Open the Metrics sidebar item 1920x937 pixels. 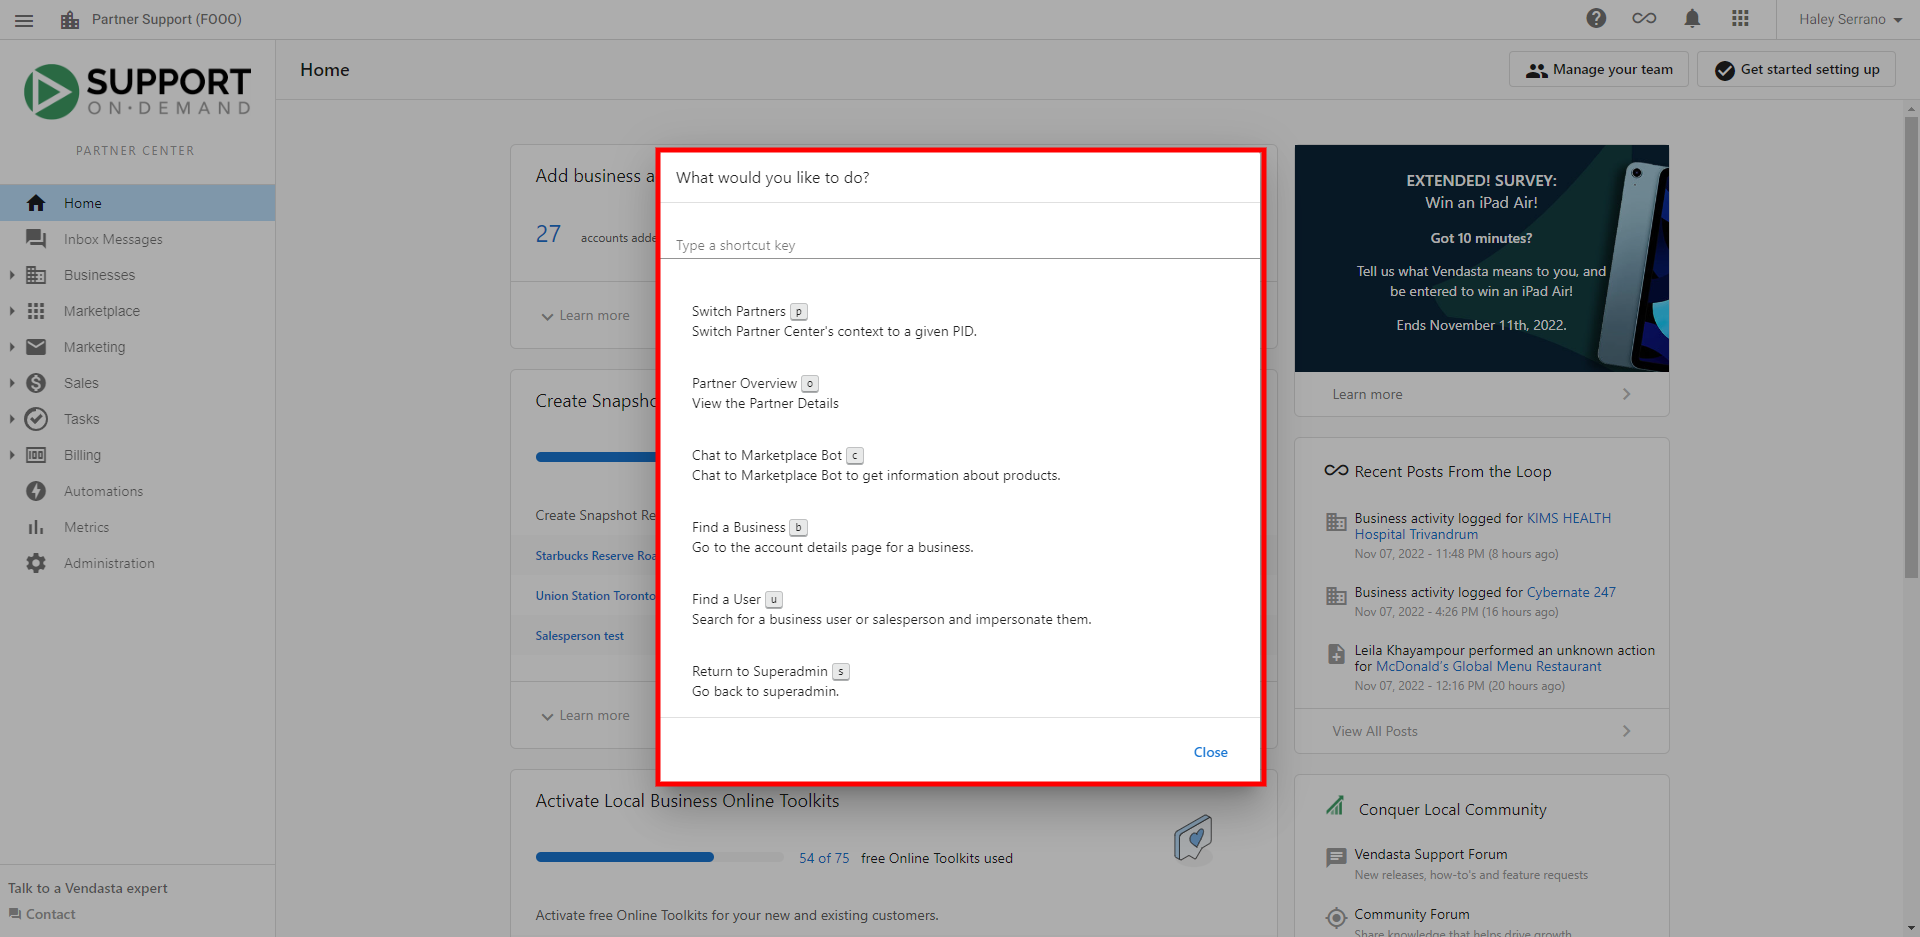[x=137, y=527]
